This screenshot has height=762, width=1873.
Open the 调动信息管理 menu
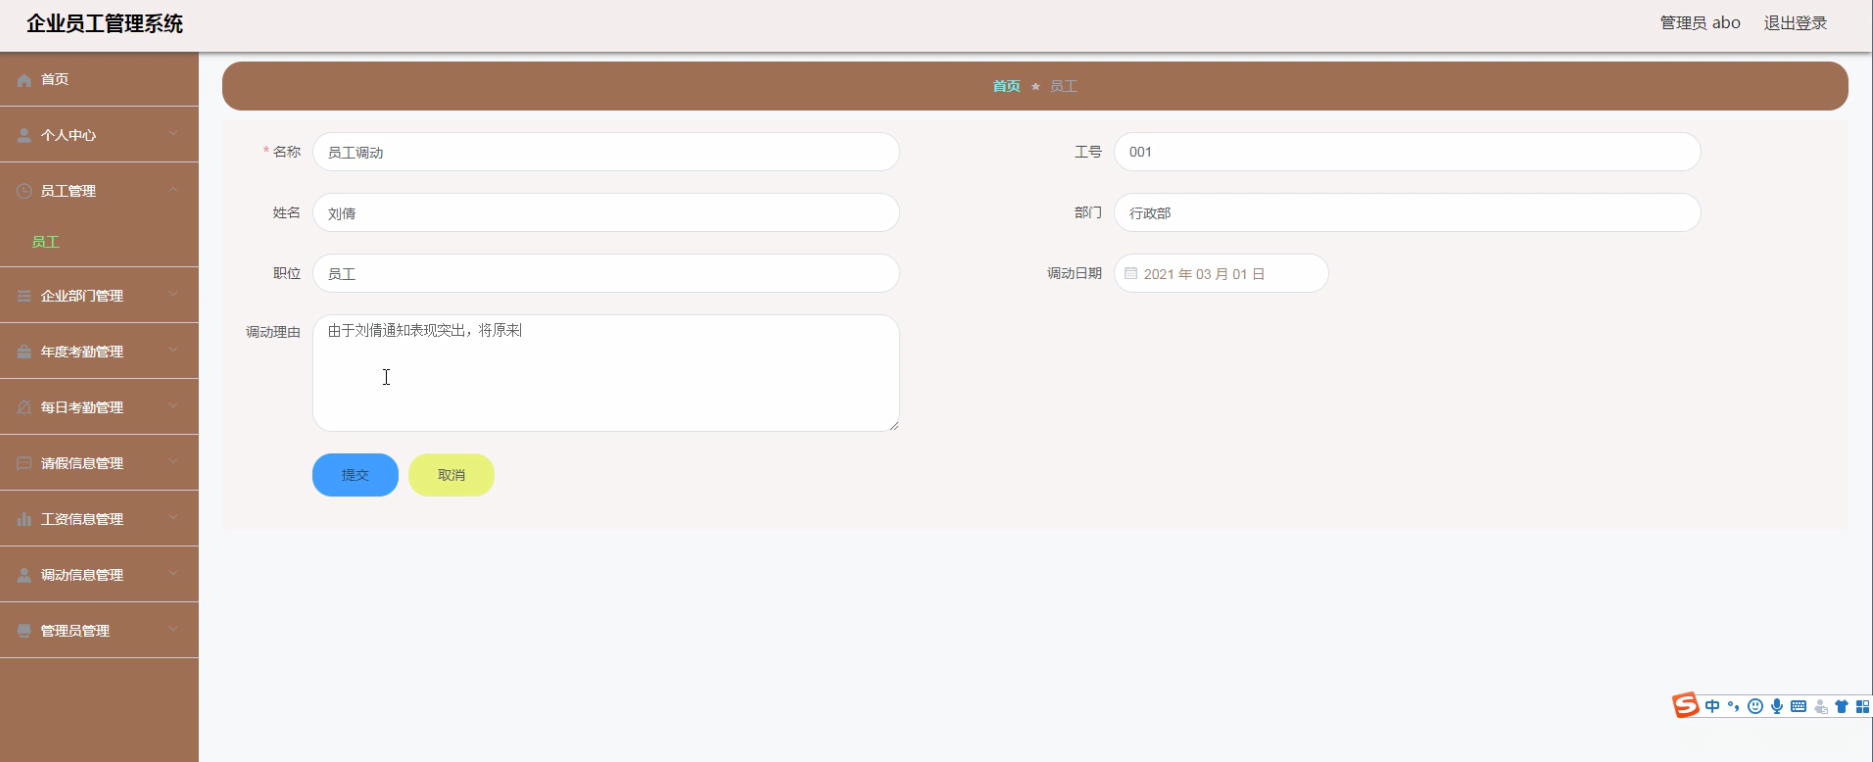[99, 575]
